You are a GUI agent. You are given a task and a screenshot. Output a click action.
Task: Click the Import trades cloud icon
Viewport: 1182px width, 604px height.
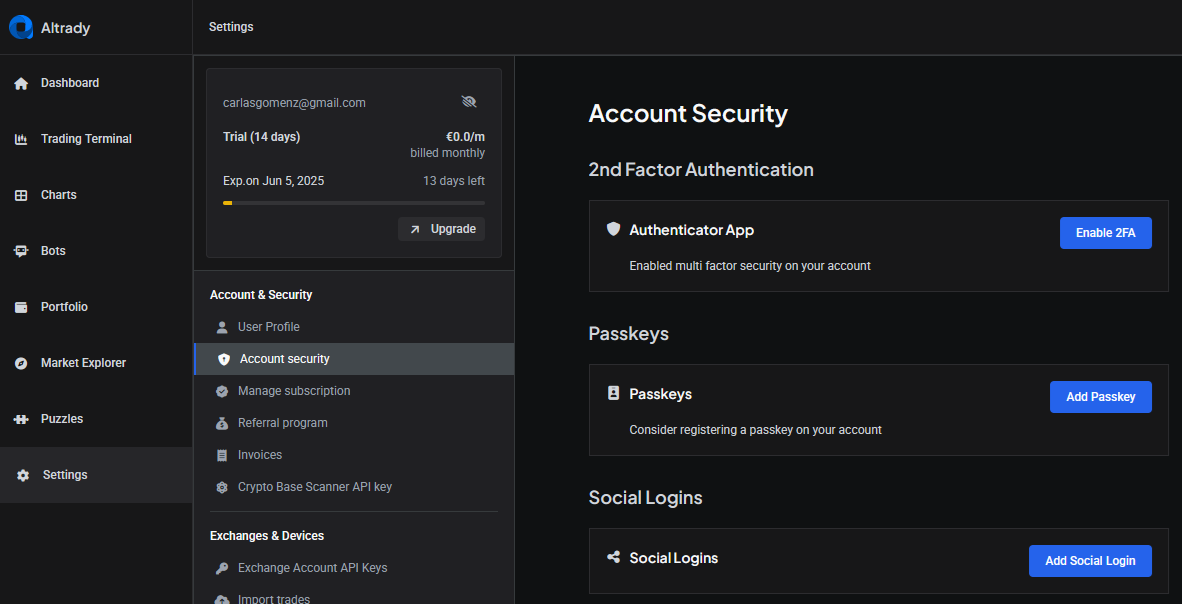(222, 599)
